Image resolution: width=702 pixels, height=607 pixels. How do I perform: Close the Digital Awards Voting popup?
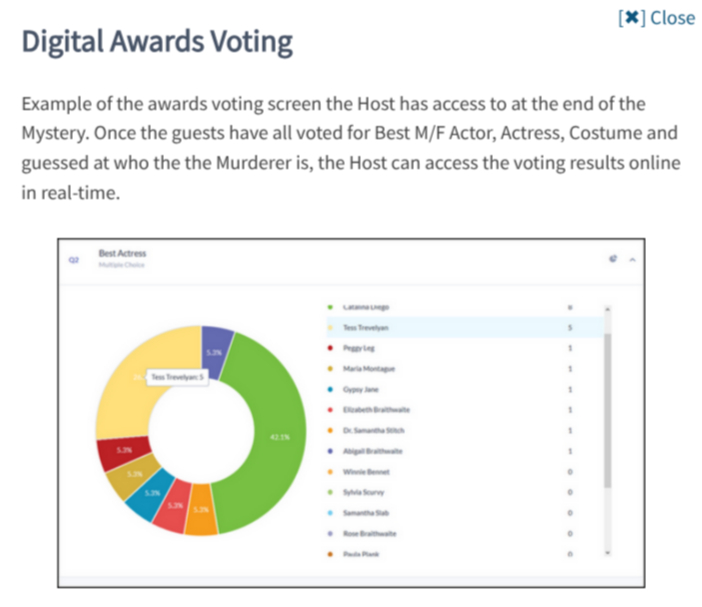pos(656,18)
